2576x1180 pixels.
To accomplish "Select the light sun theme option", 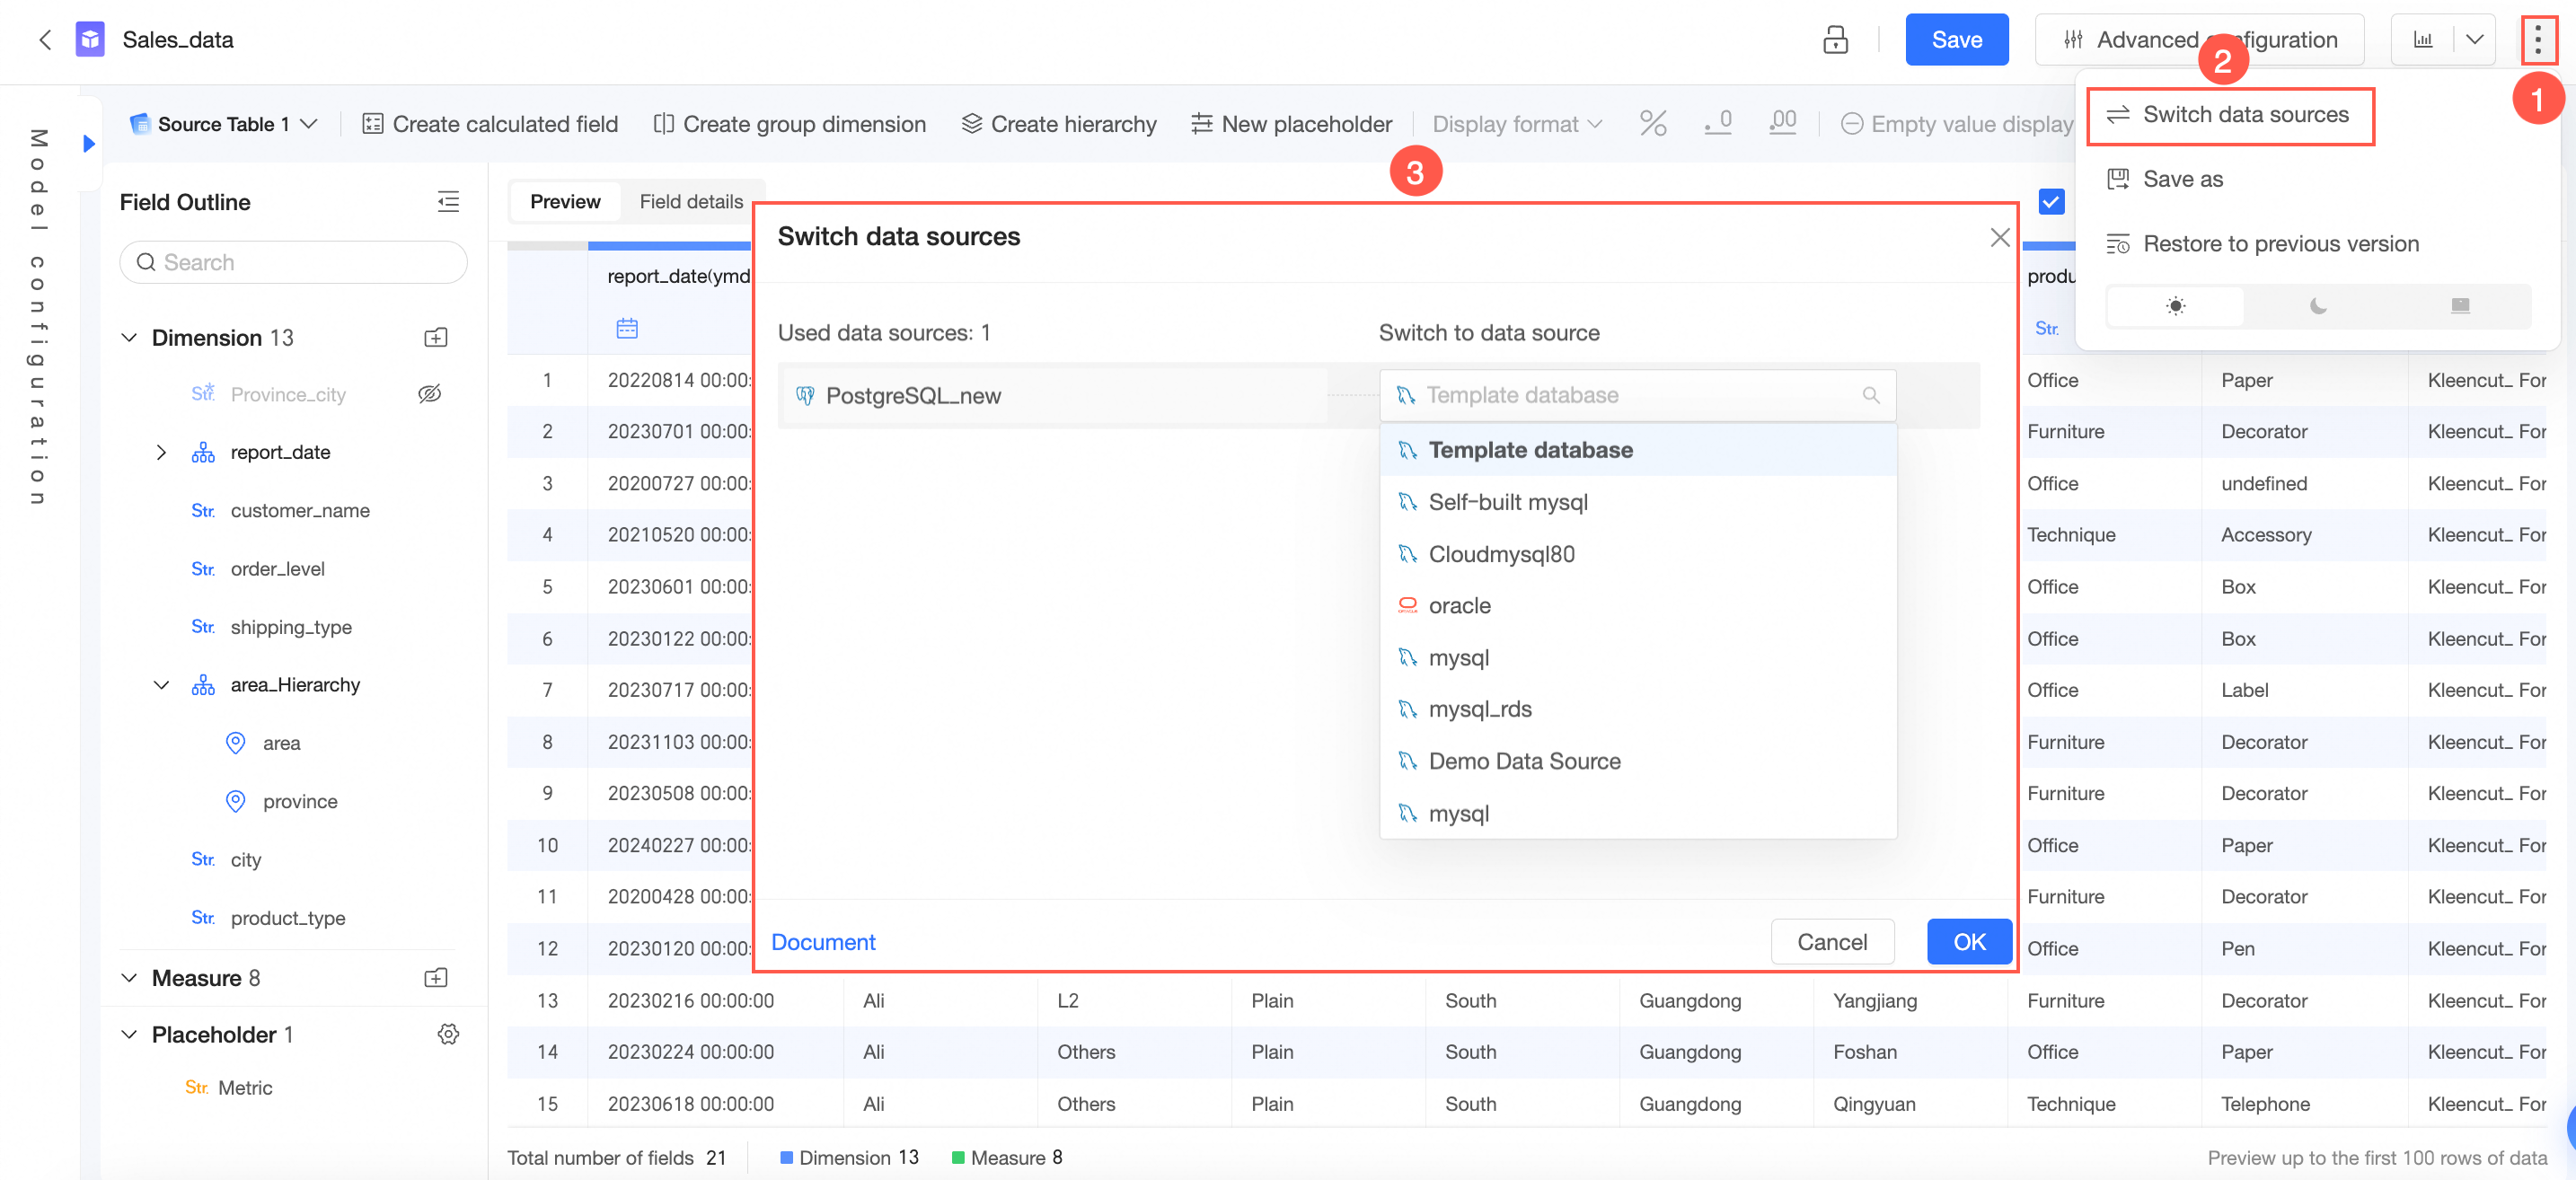I will click(2175, 306).
